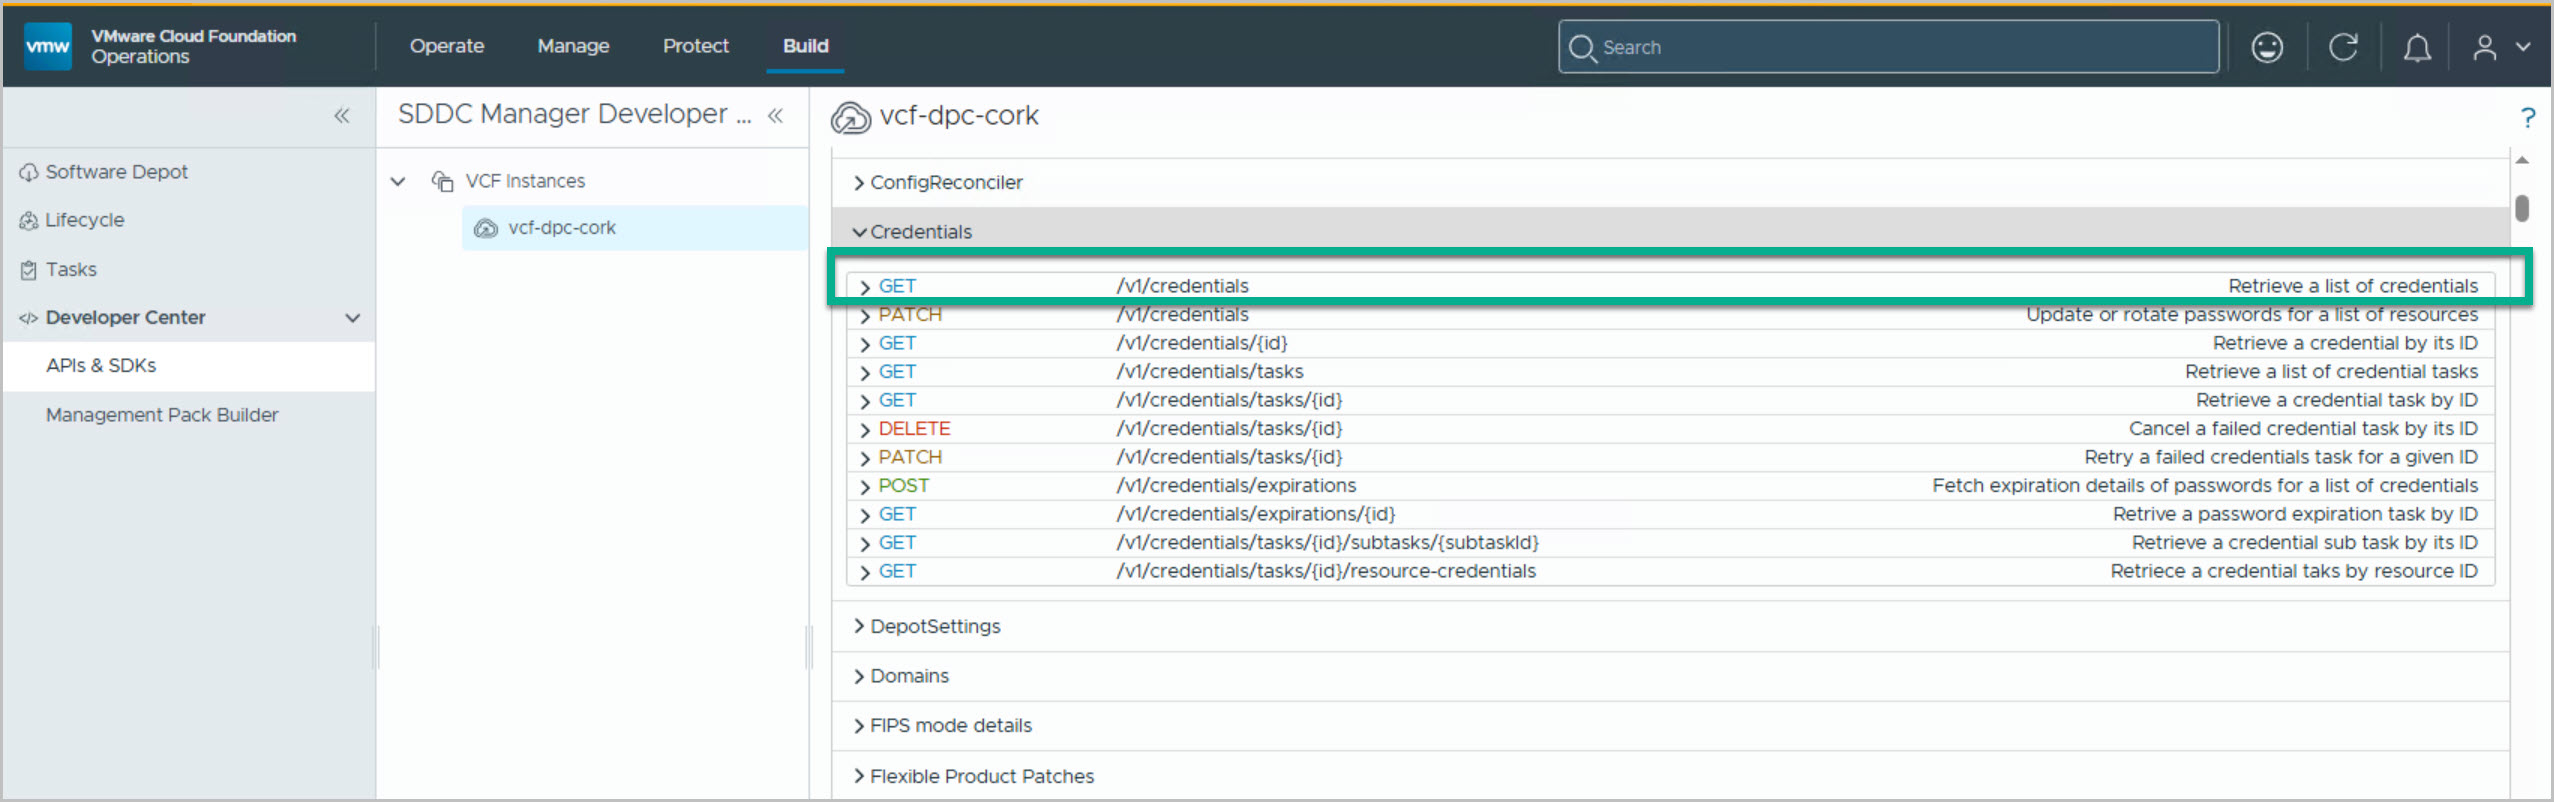
Task: Click the Lifecycle icon
Action: coord(28,221)
